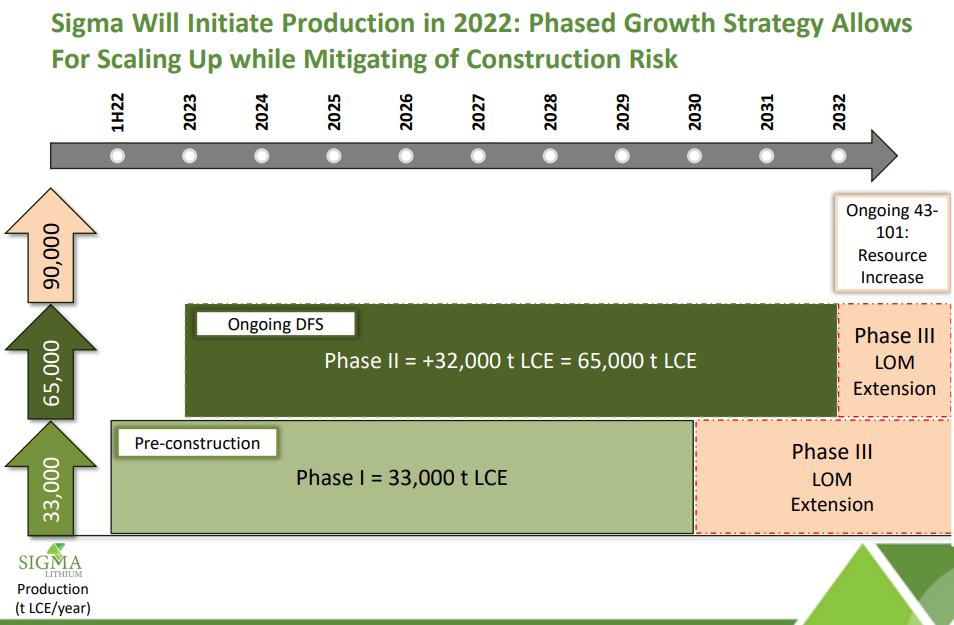
Task: Click 'Phase I = 33,000 t LCE' text
Action: (402, 478)
